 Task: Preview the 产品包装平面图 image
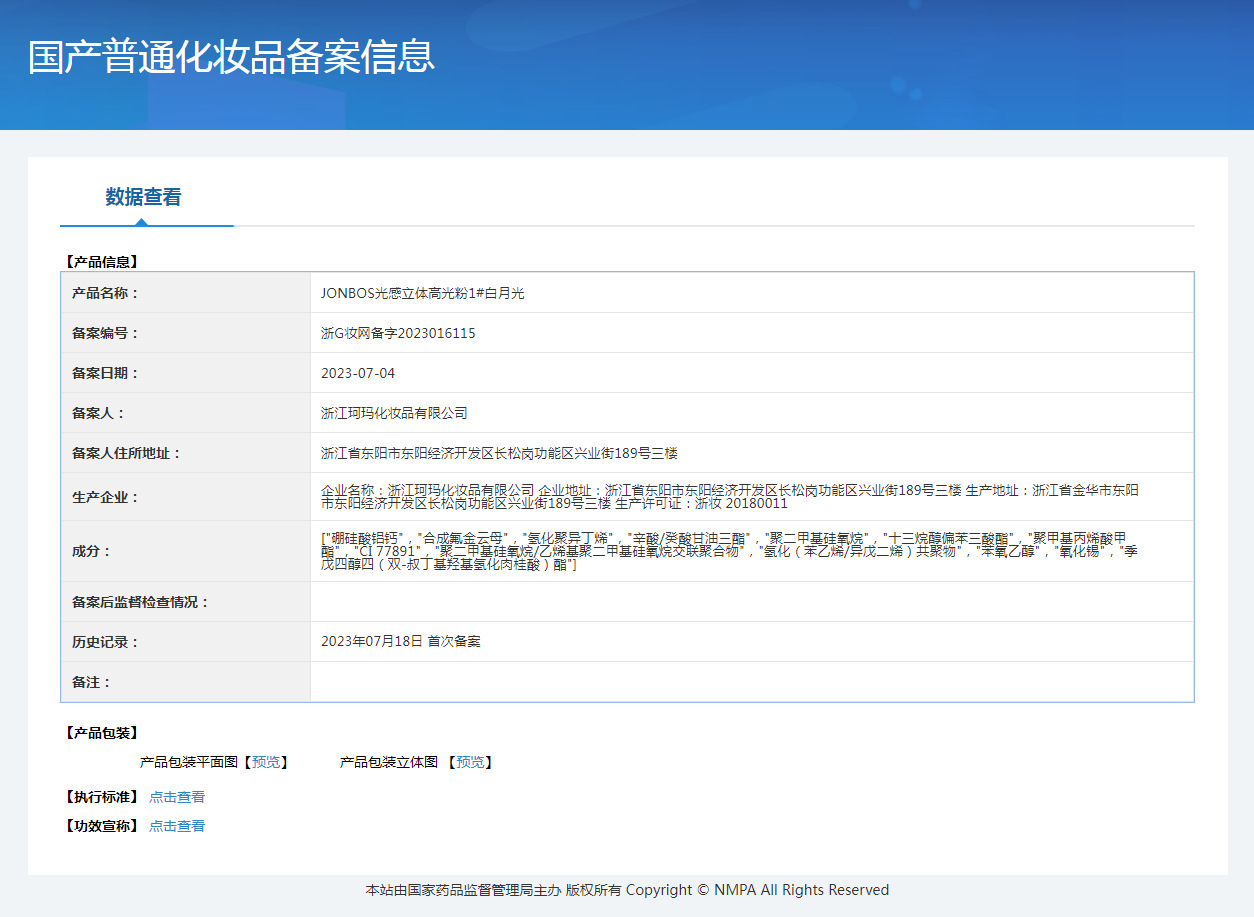tap(266, 762)
